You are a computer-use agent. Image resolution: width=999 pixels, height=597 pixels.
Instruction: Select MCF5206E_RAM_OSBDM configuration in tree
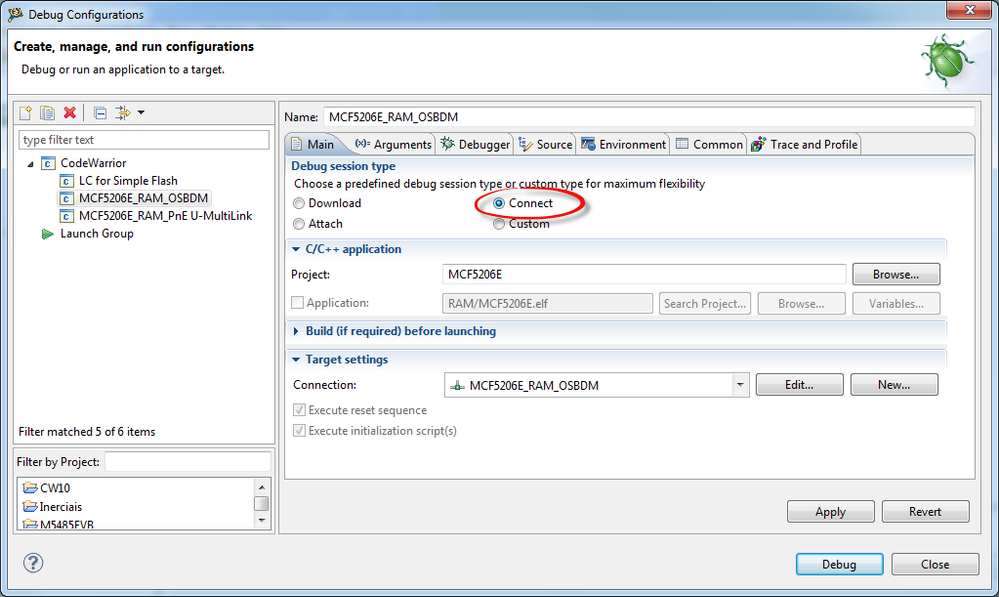tap(143, 198)
